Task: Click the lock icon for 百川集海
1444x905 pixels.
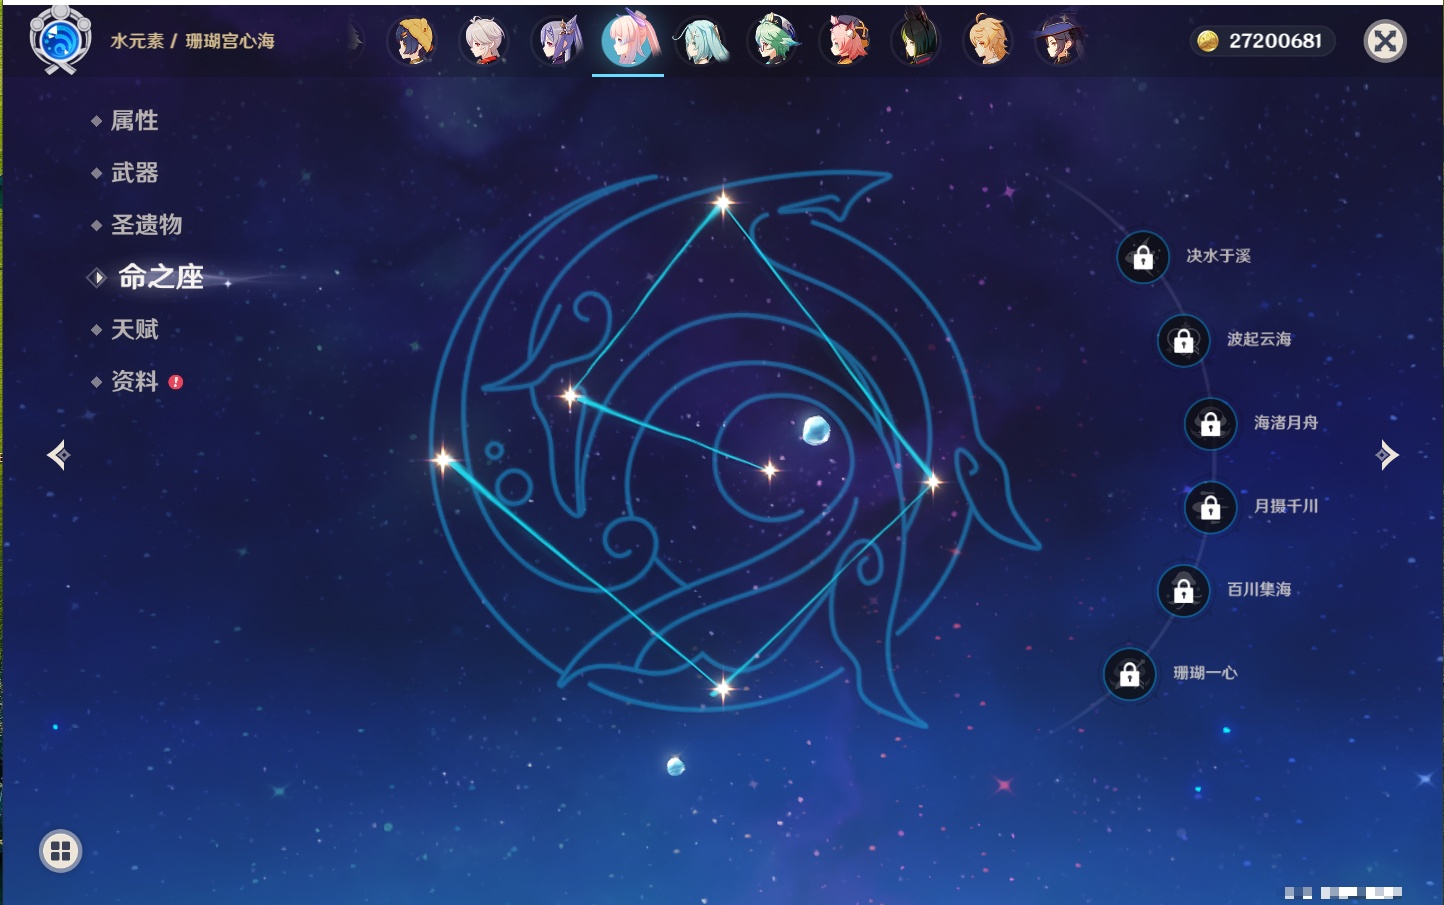Action: 1183,590
